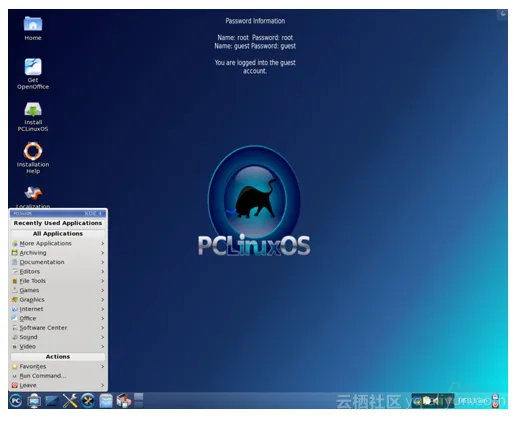The width and height of the screenshot is (517, 421).
Task: Click the virtual desktop pager in taskbar
Action: coord(139,400)
